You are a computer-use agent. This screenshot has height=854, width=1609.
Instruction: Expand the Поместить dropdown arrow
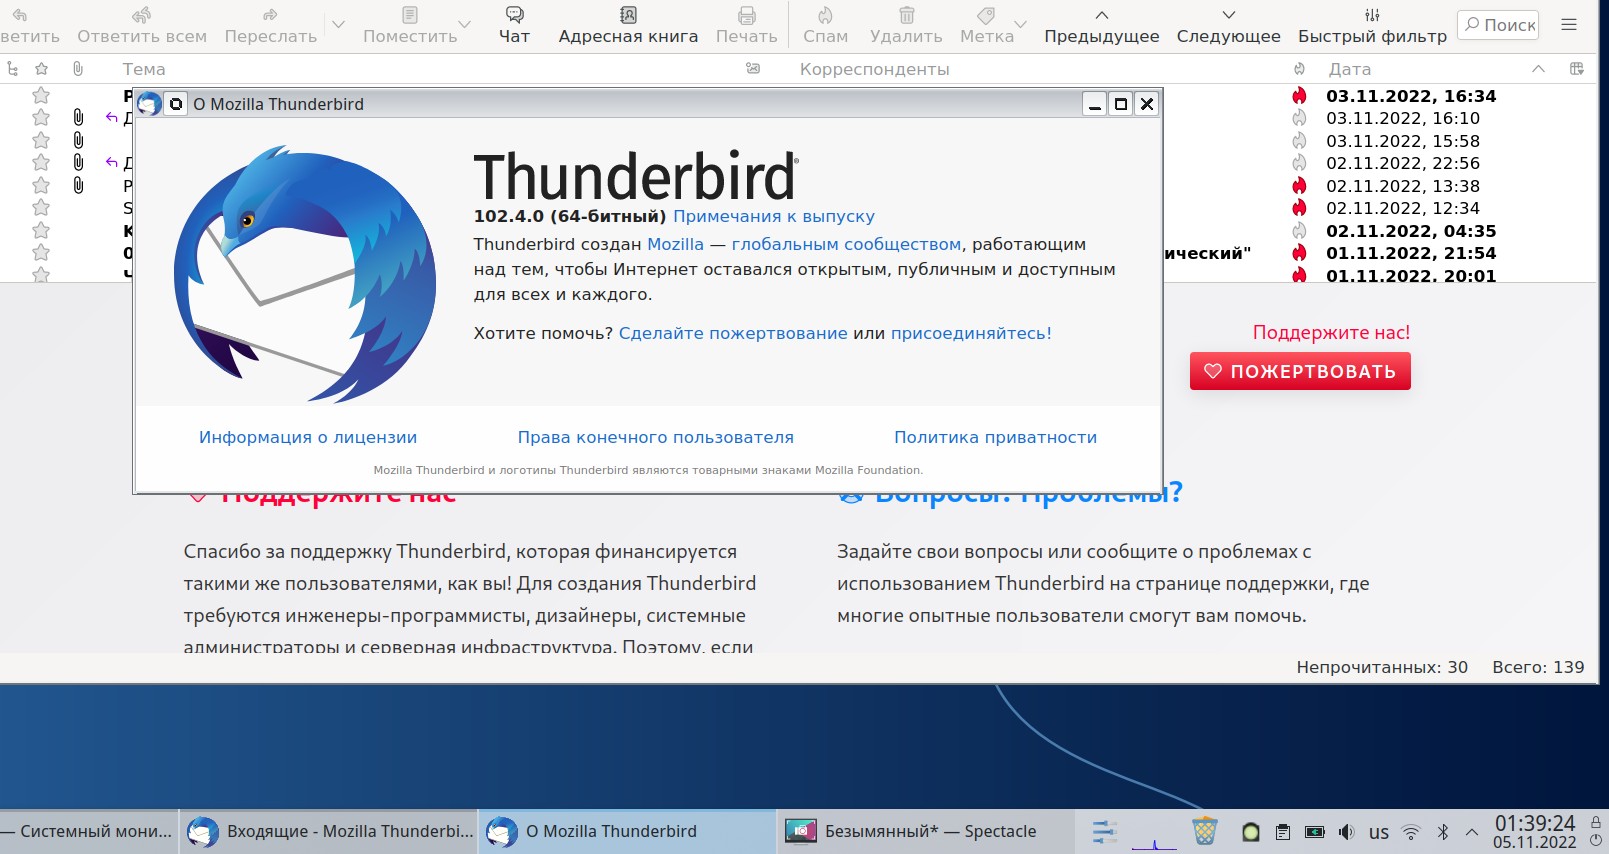(464, 25)
